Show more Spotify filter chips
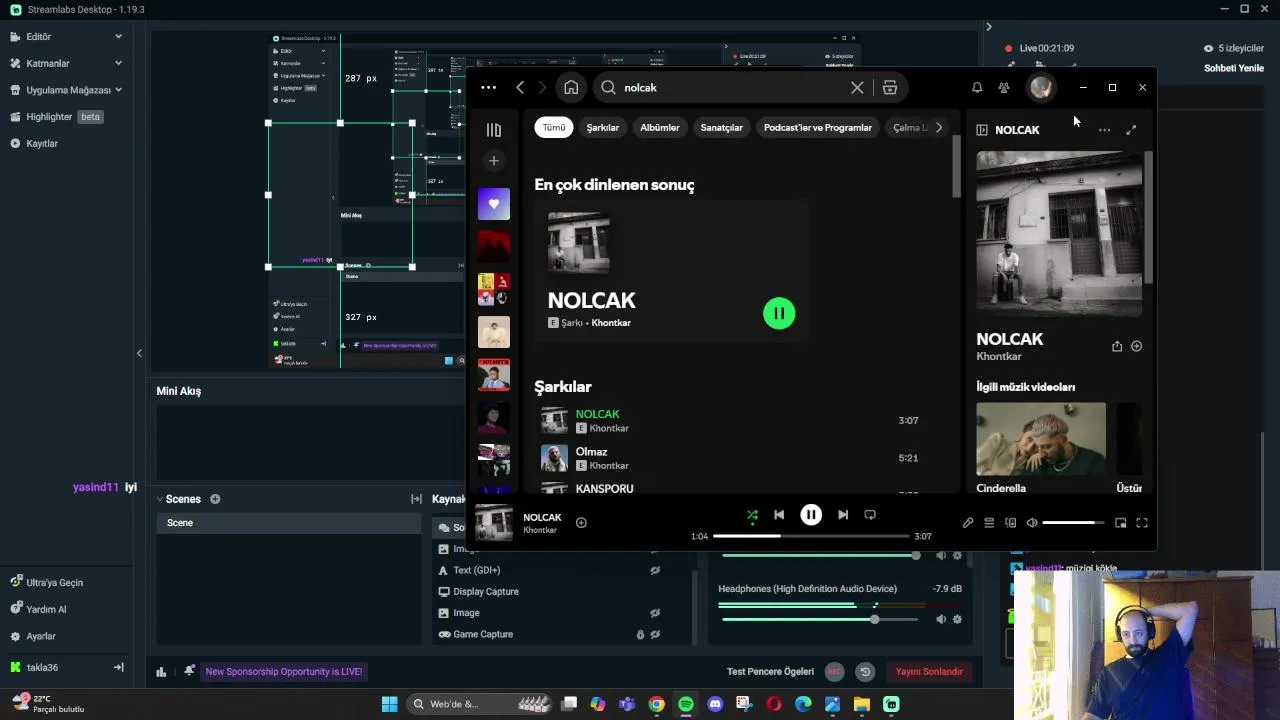 (938, 127)
